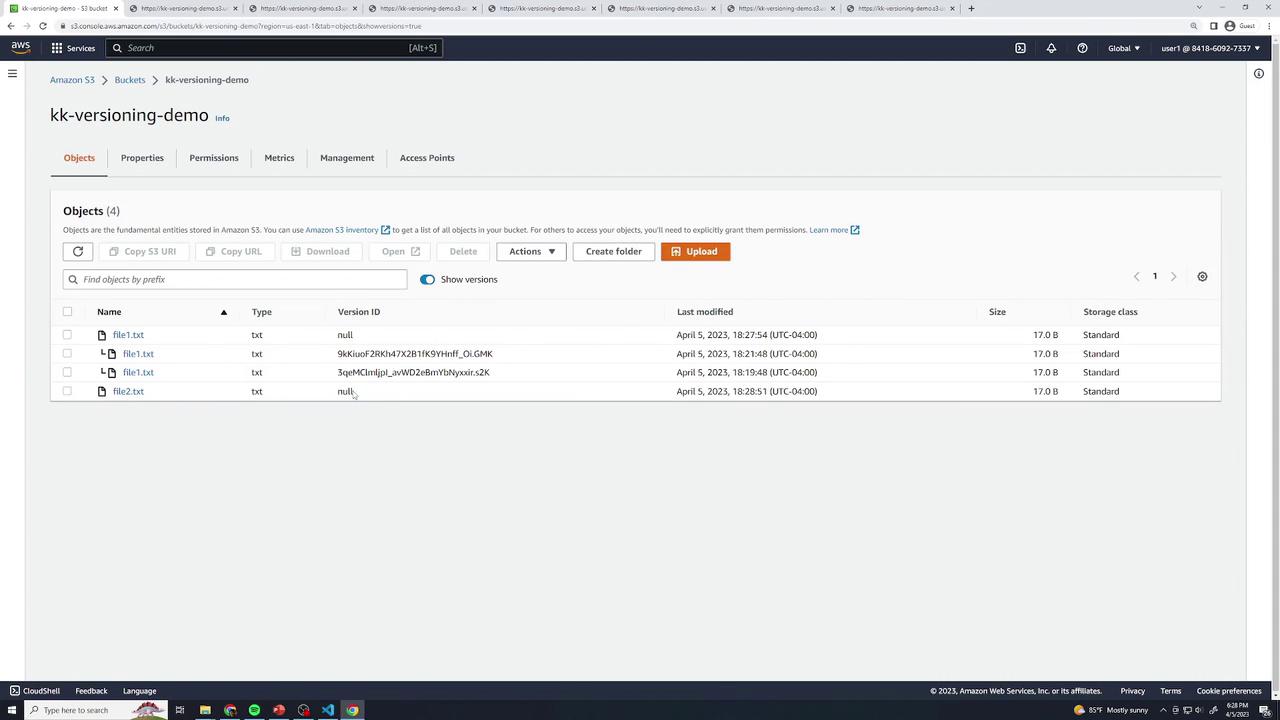Image resolution: width=1280 pixels, height=720 pixels.
Task: Click the Upload button
Action: pyautogui.click(x=695, y=251)
